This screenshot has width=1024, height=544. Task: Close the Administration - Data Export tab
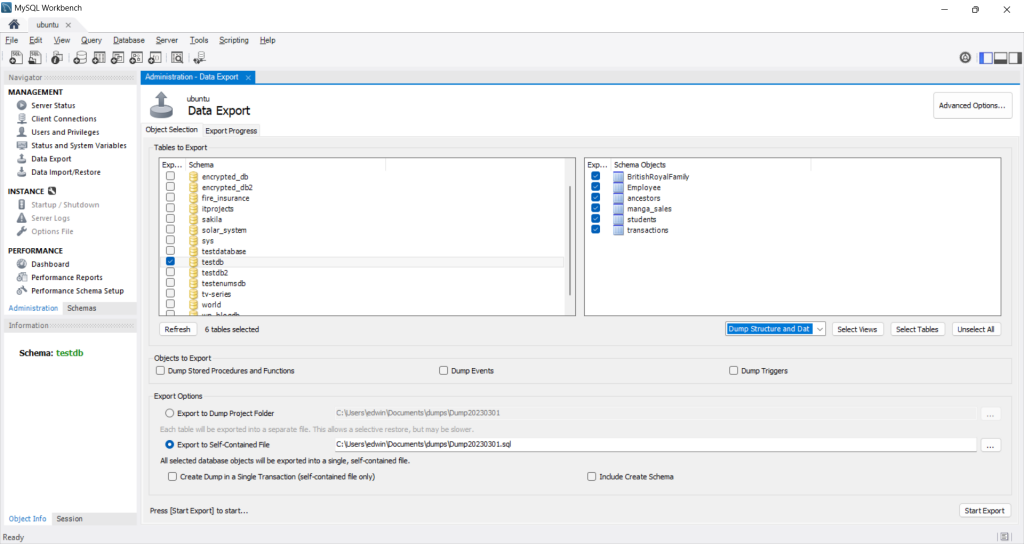248,77
